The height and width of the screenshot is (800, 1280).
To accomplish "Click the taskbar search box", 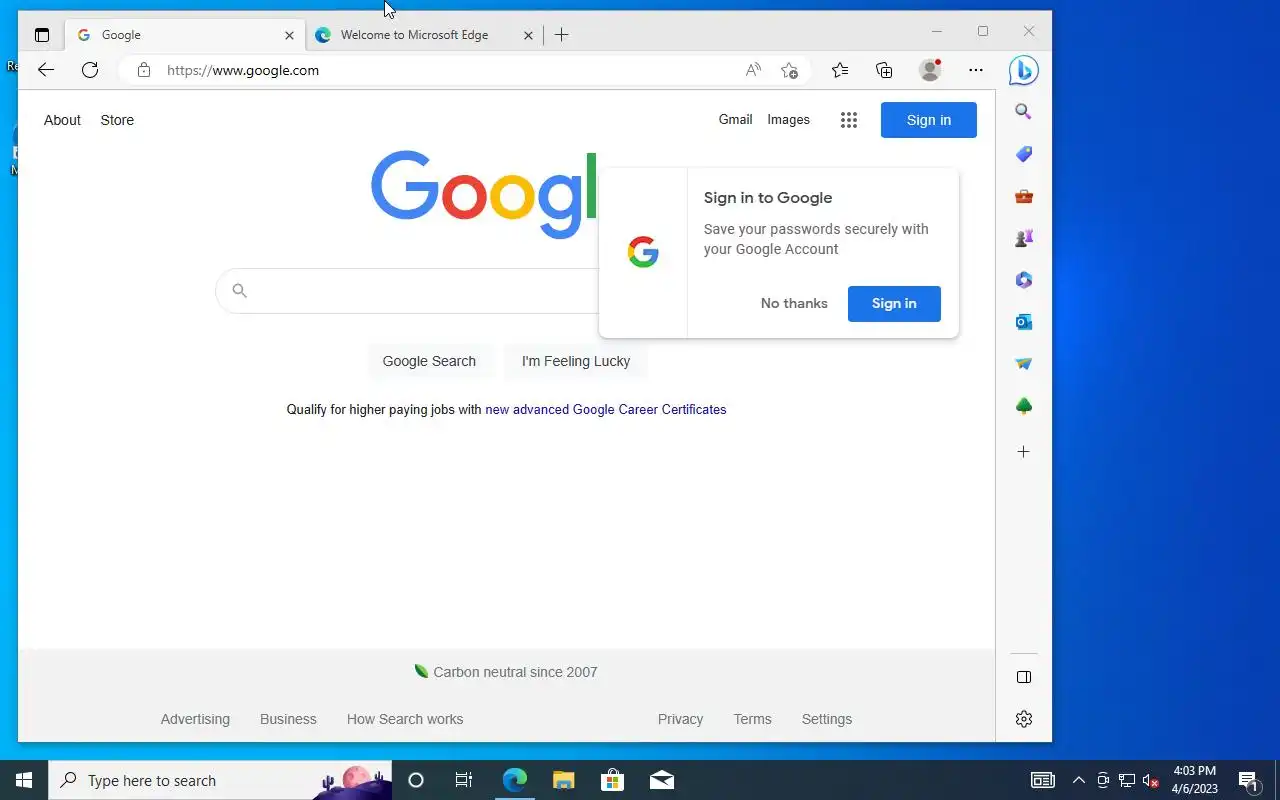I will click(x=220, y=780).
